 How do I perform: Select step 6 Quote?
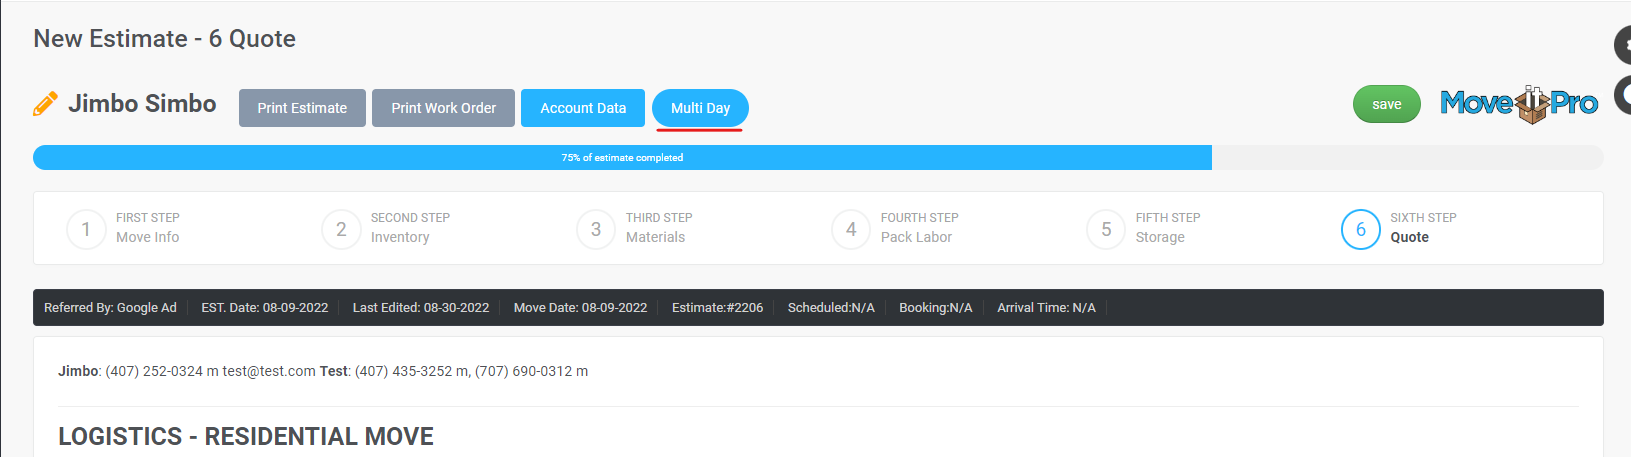pos(1361,229)
